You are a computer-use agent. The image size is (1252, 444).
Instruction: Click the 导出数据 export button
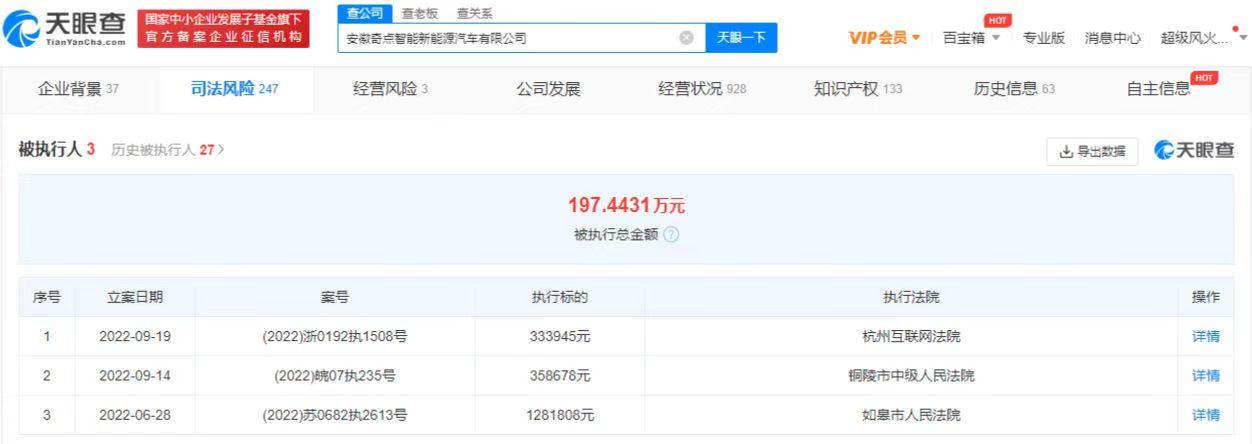[x=1092, y=152]
